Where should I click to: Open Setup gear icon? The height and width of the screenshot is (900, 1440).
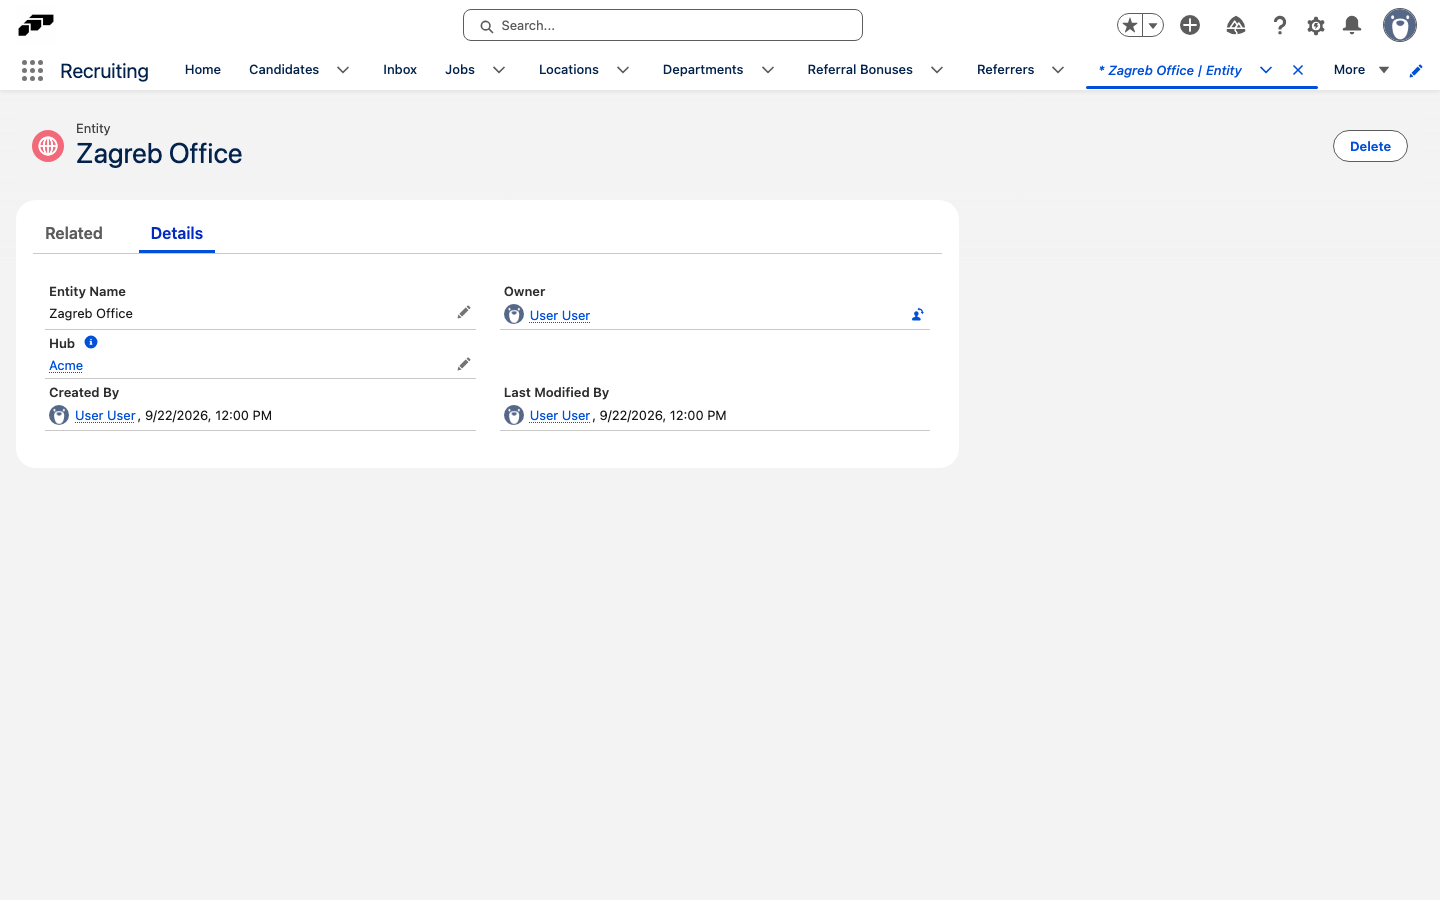[1316, 25]
